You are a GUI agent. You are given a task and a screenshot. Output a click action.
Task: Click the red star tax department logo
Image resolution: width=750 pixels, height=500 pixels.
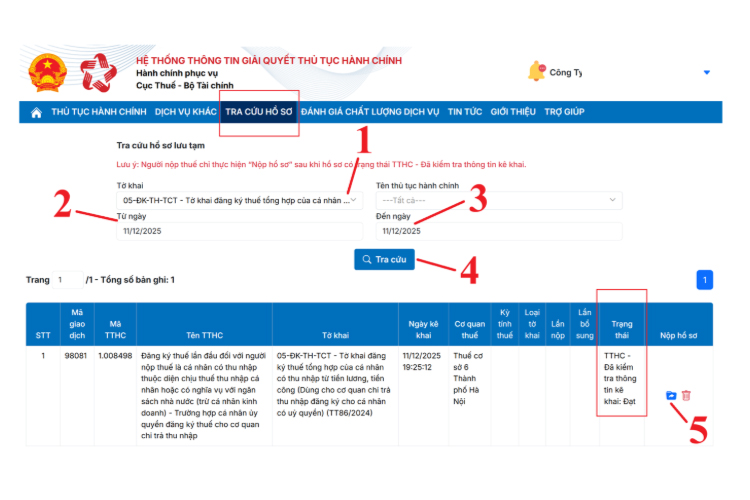[99, 73]
